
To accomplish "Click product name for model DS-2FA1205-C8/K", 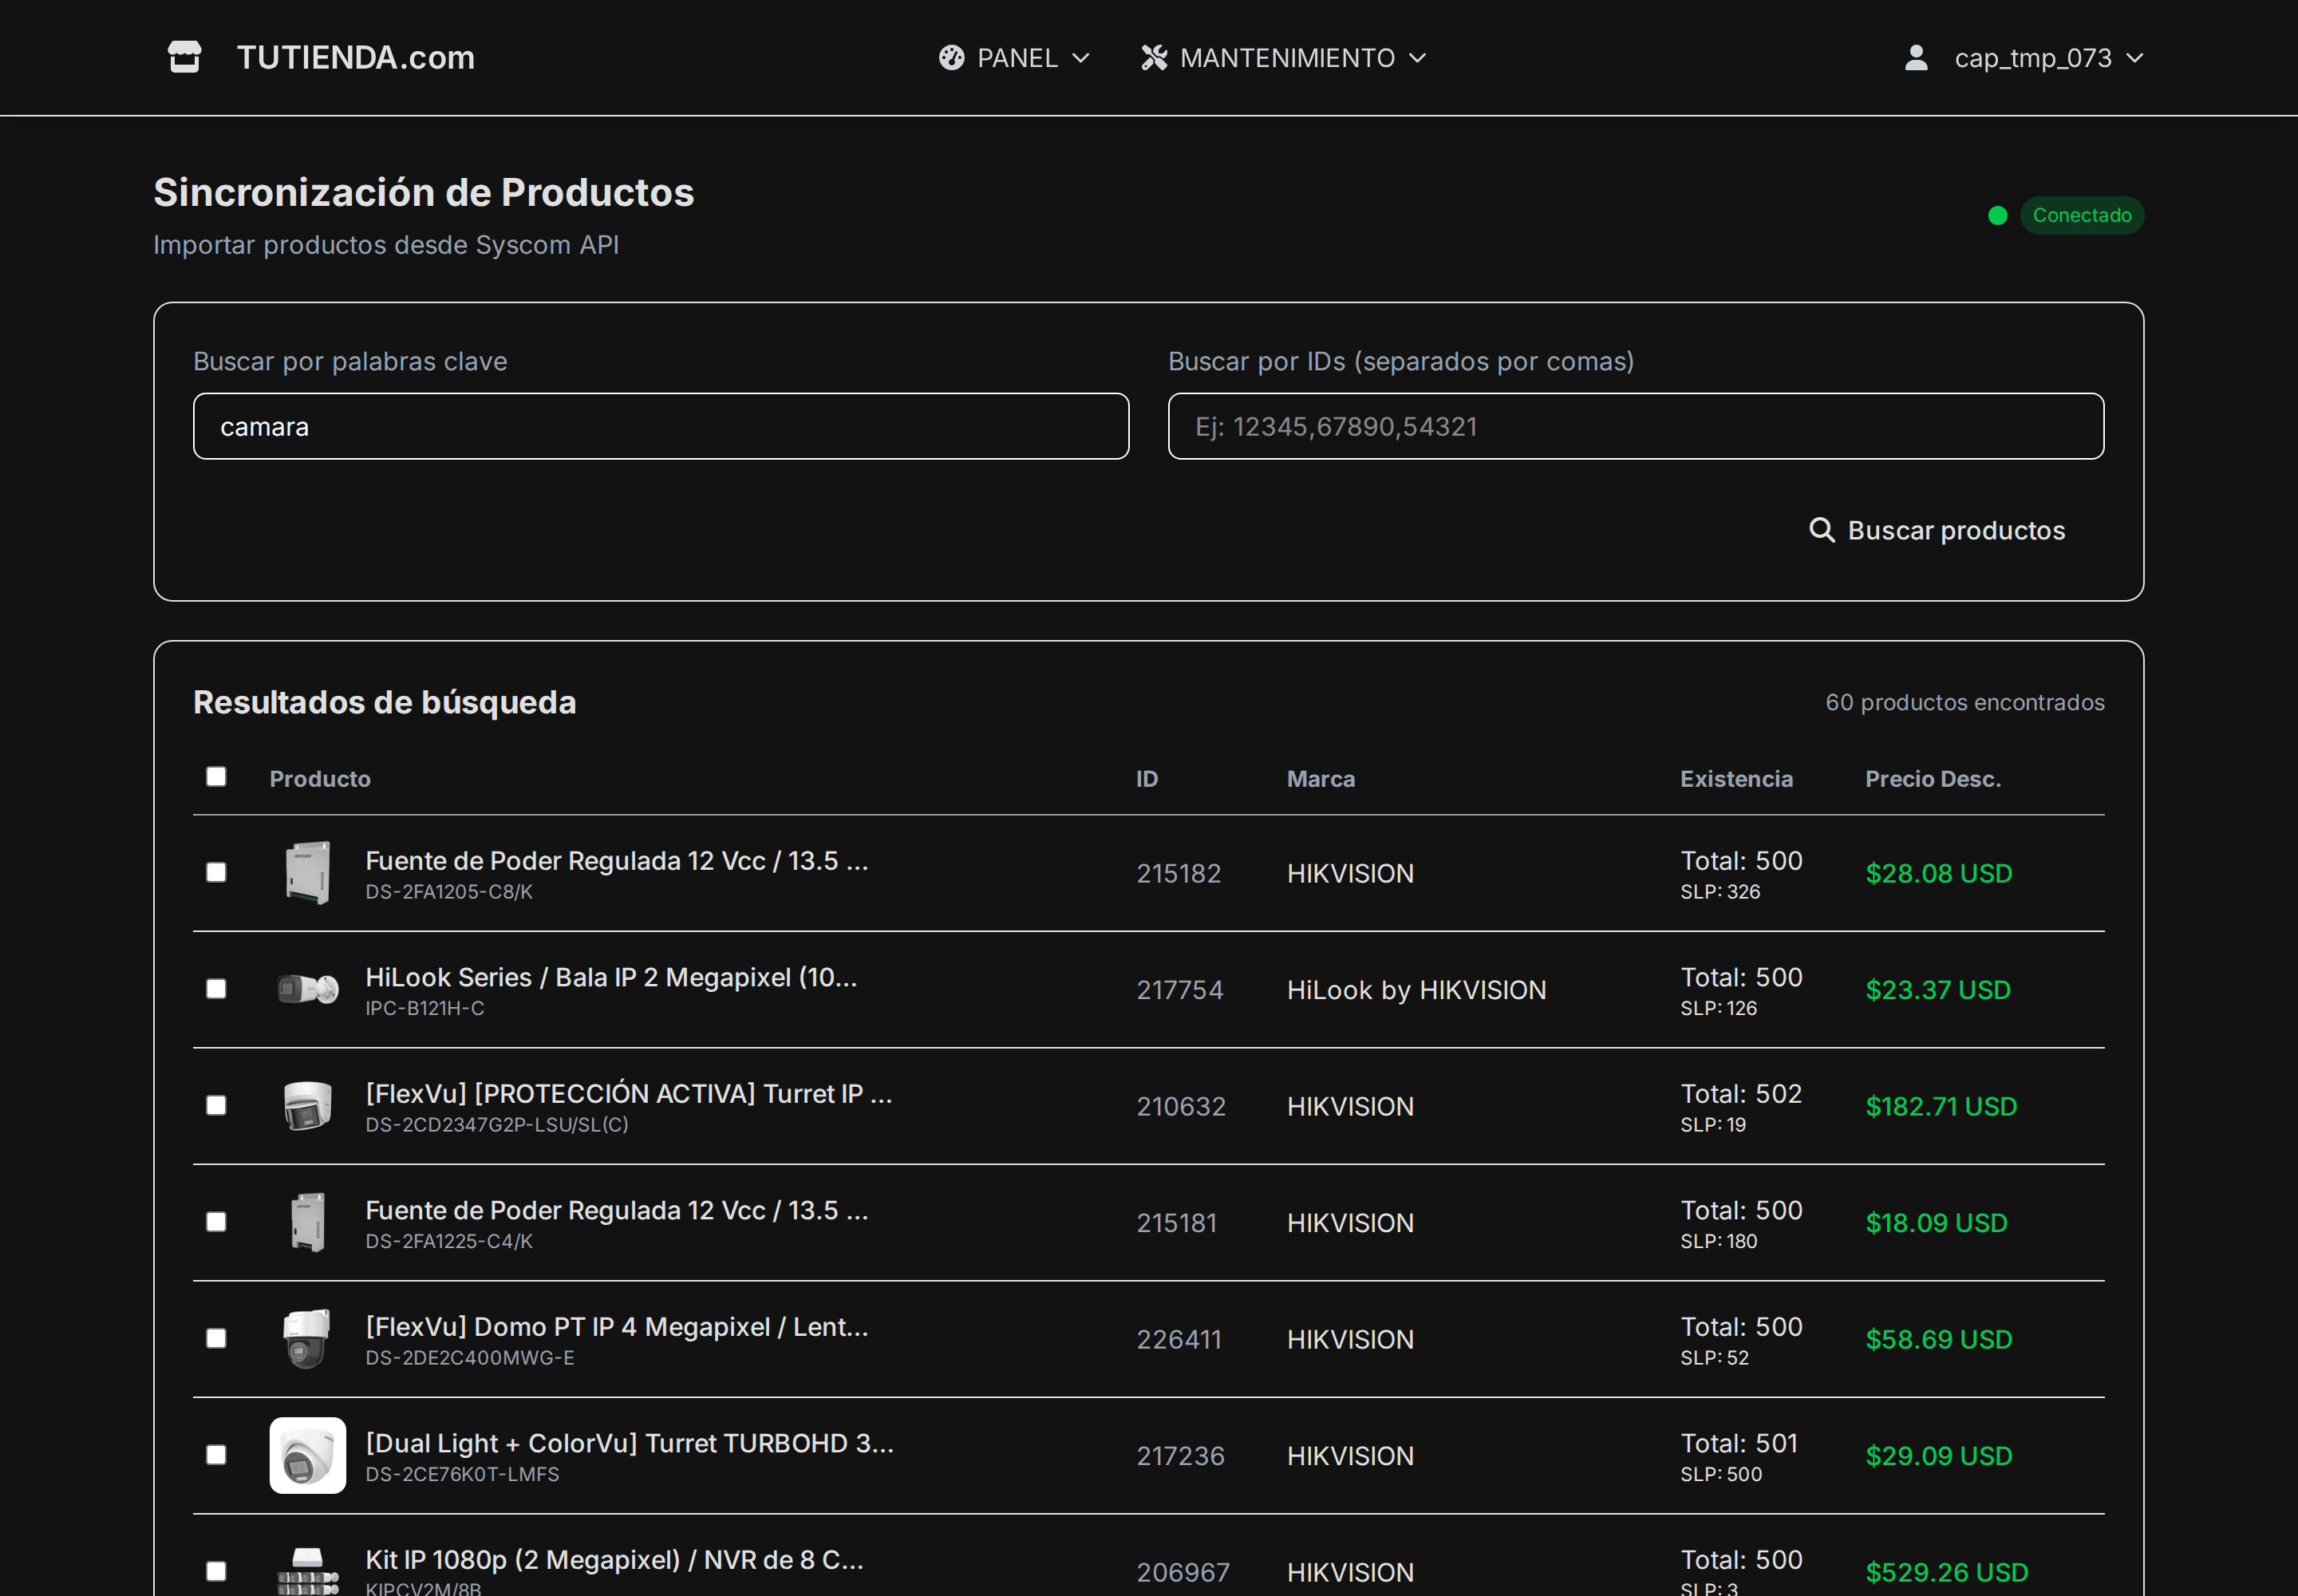I will click(617, 861).
